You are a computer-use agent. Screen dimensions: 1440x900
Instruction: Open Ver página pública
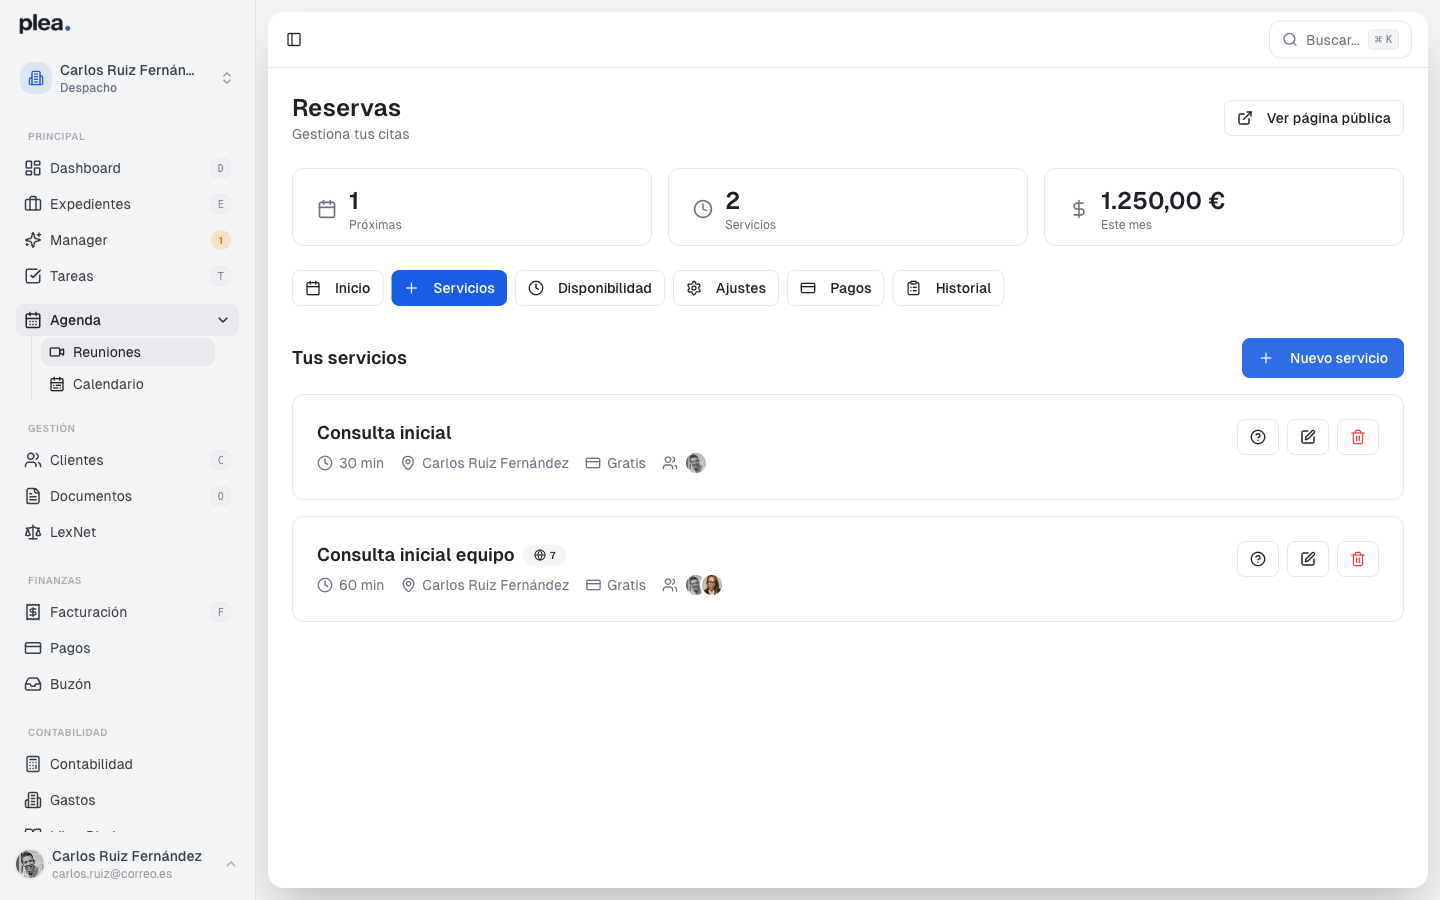1314,117
